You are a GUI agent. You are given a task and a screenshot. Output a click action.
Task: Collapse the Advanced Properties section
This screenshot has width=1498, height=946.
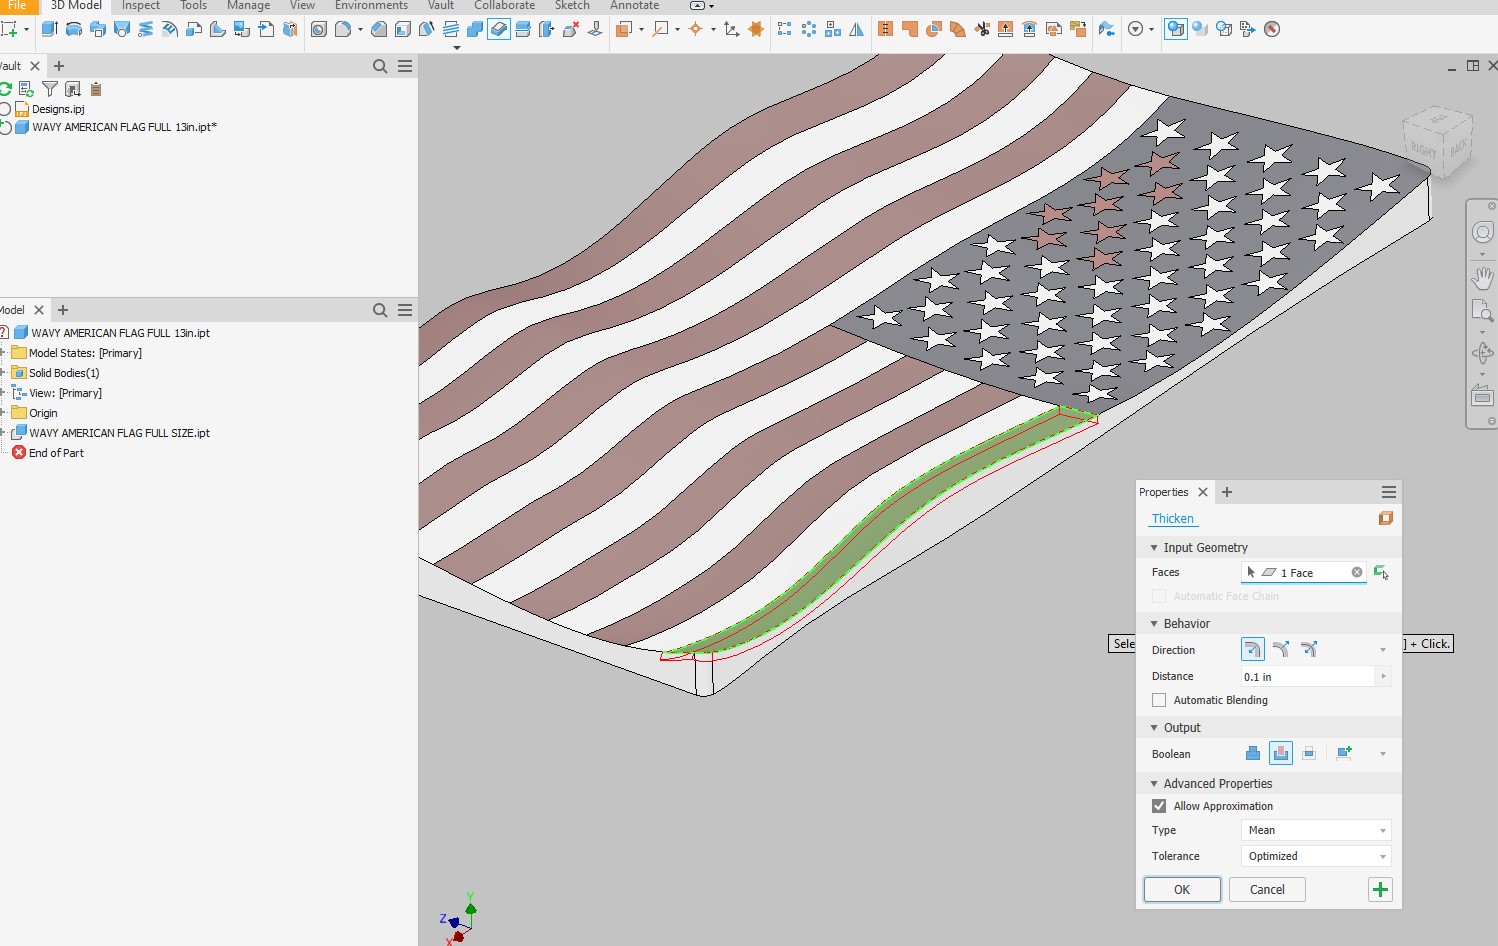(x=1154, y=784)
